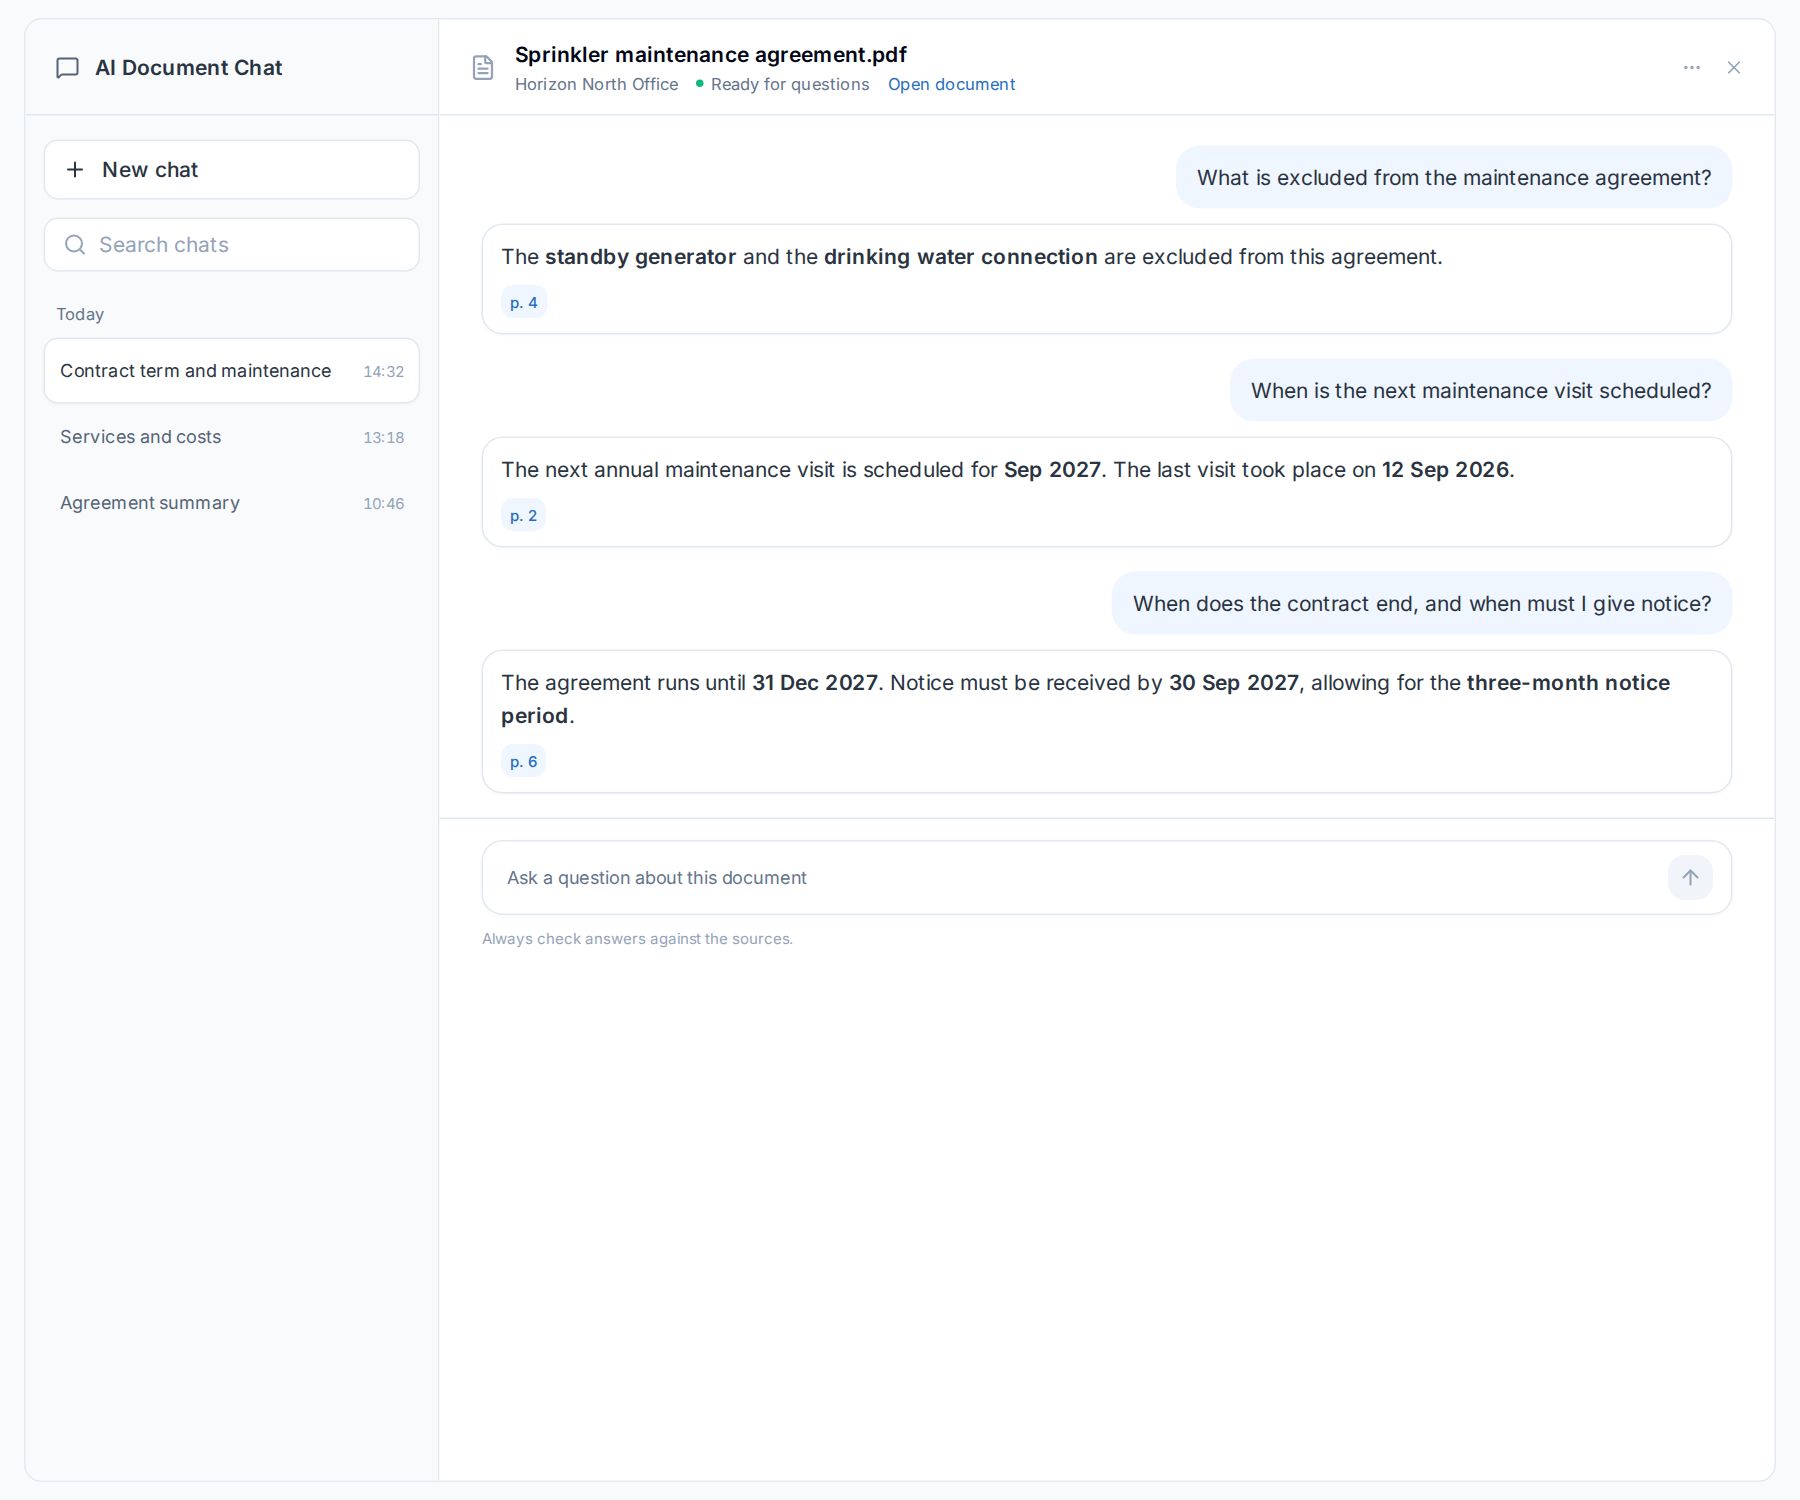Click the chat bubble icon beside AI Document Chat

tap(67, 68)
